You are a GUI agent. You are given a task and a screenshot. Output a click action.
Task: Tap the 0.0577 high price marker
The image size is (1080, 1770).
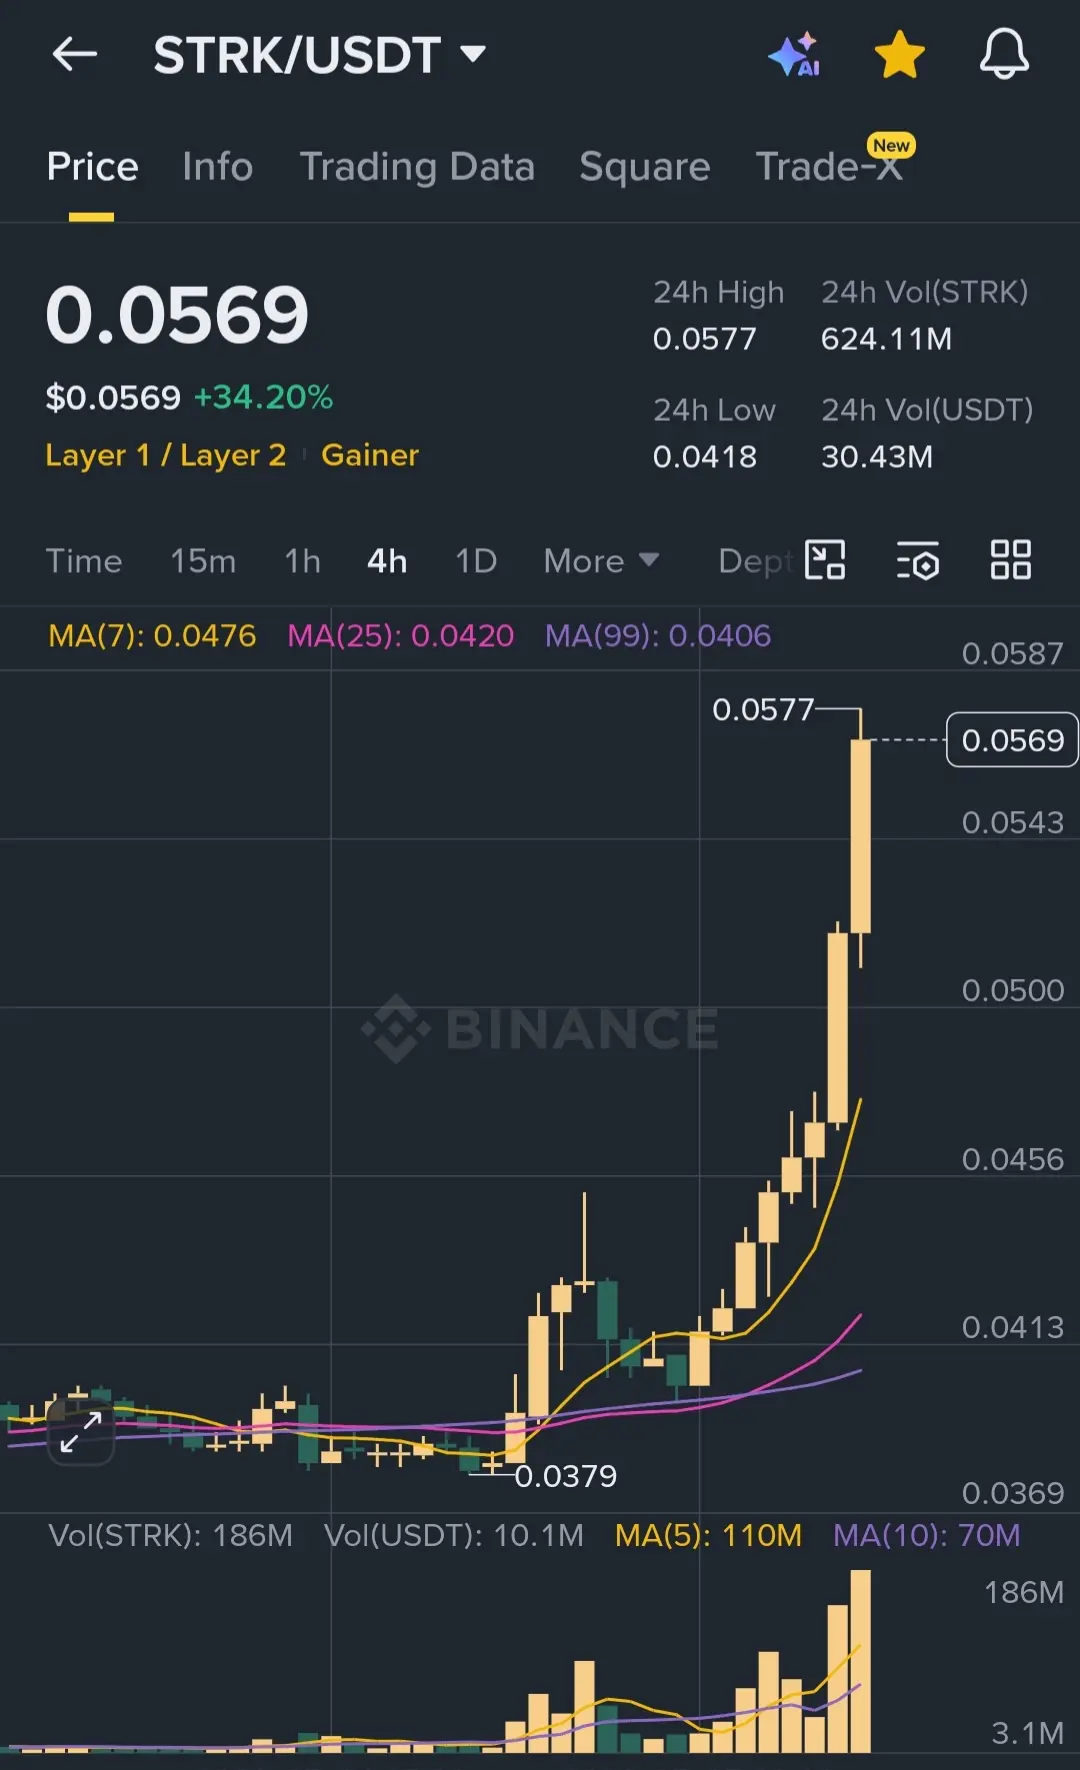[x=763, y=710]
